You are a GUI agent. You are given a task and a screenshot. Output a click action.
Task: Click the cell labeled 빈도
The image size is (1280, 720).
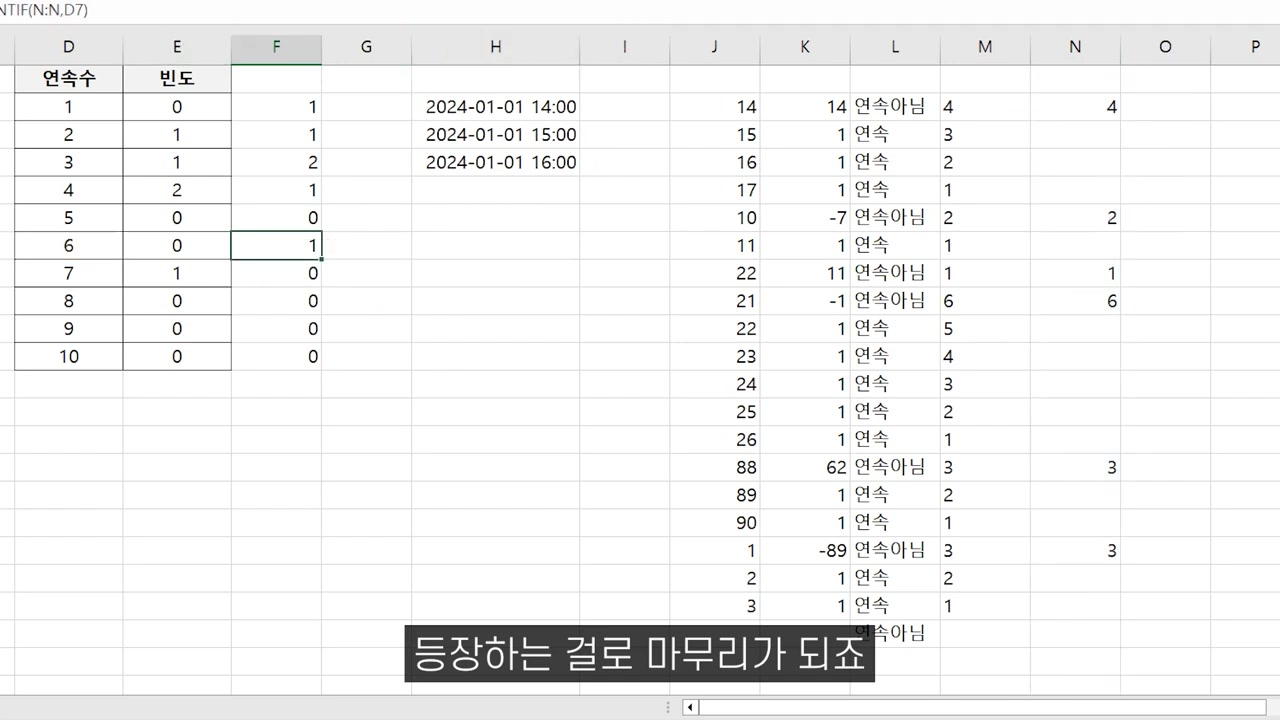[x=176, y=78]
